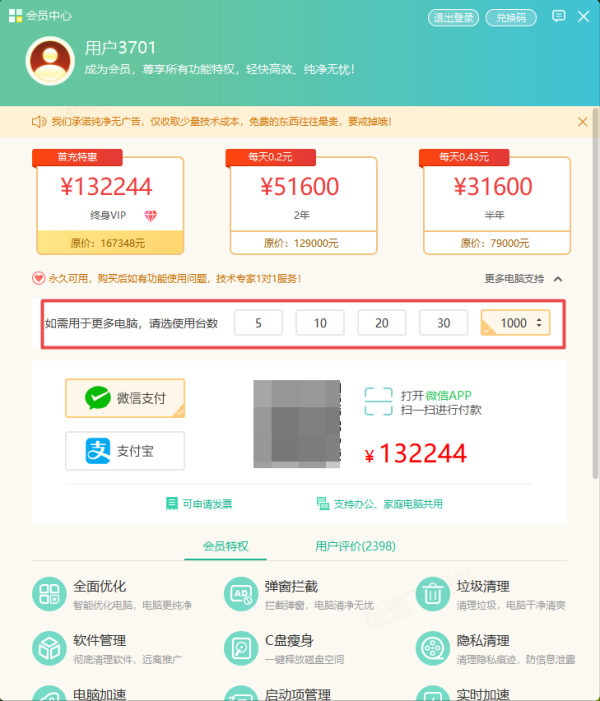Click the 每天0.43元 red ribbon tag

click(464, 157)
